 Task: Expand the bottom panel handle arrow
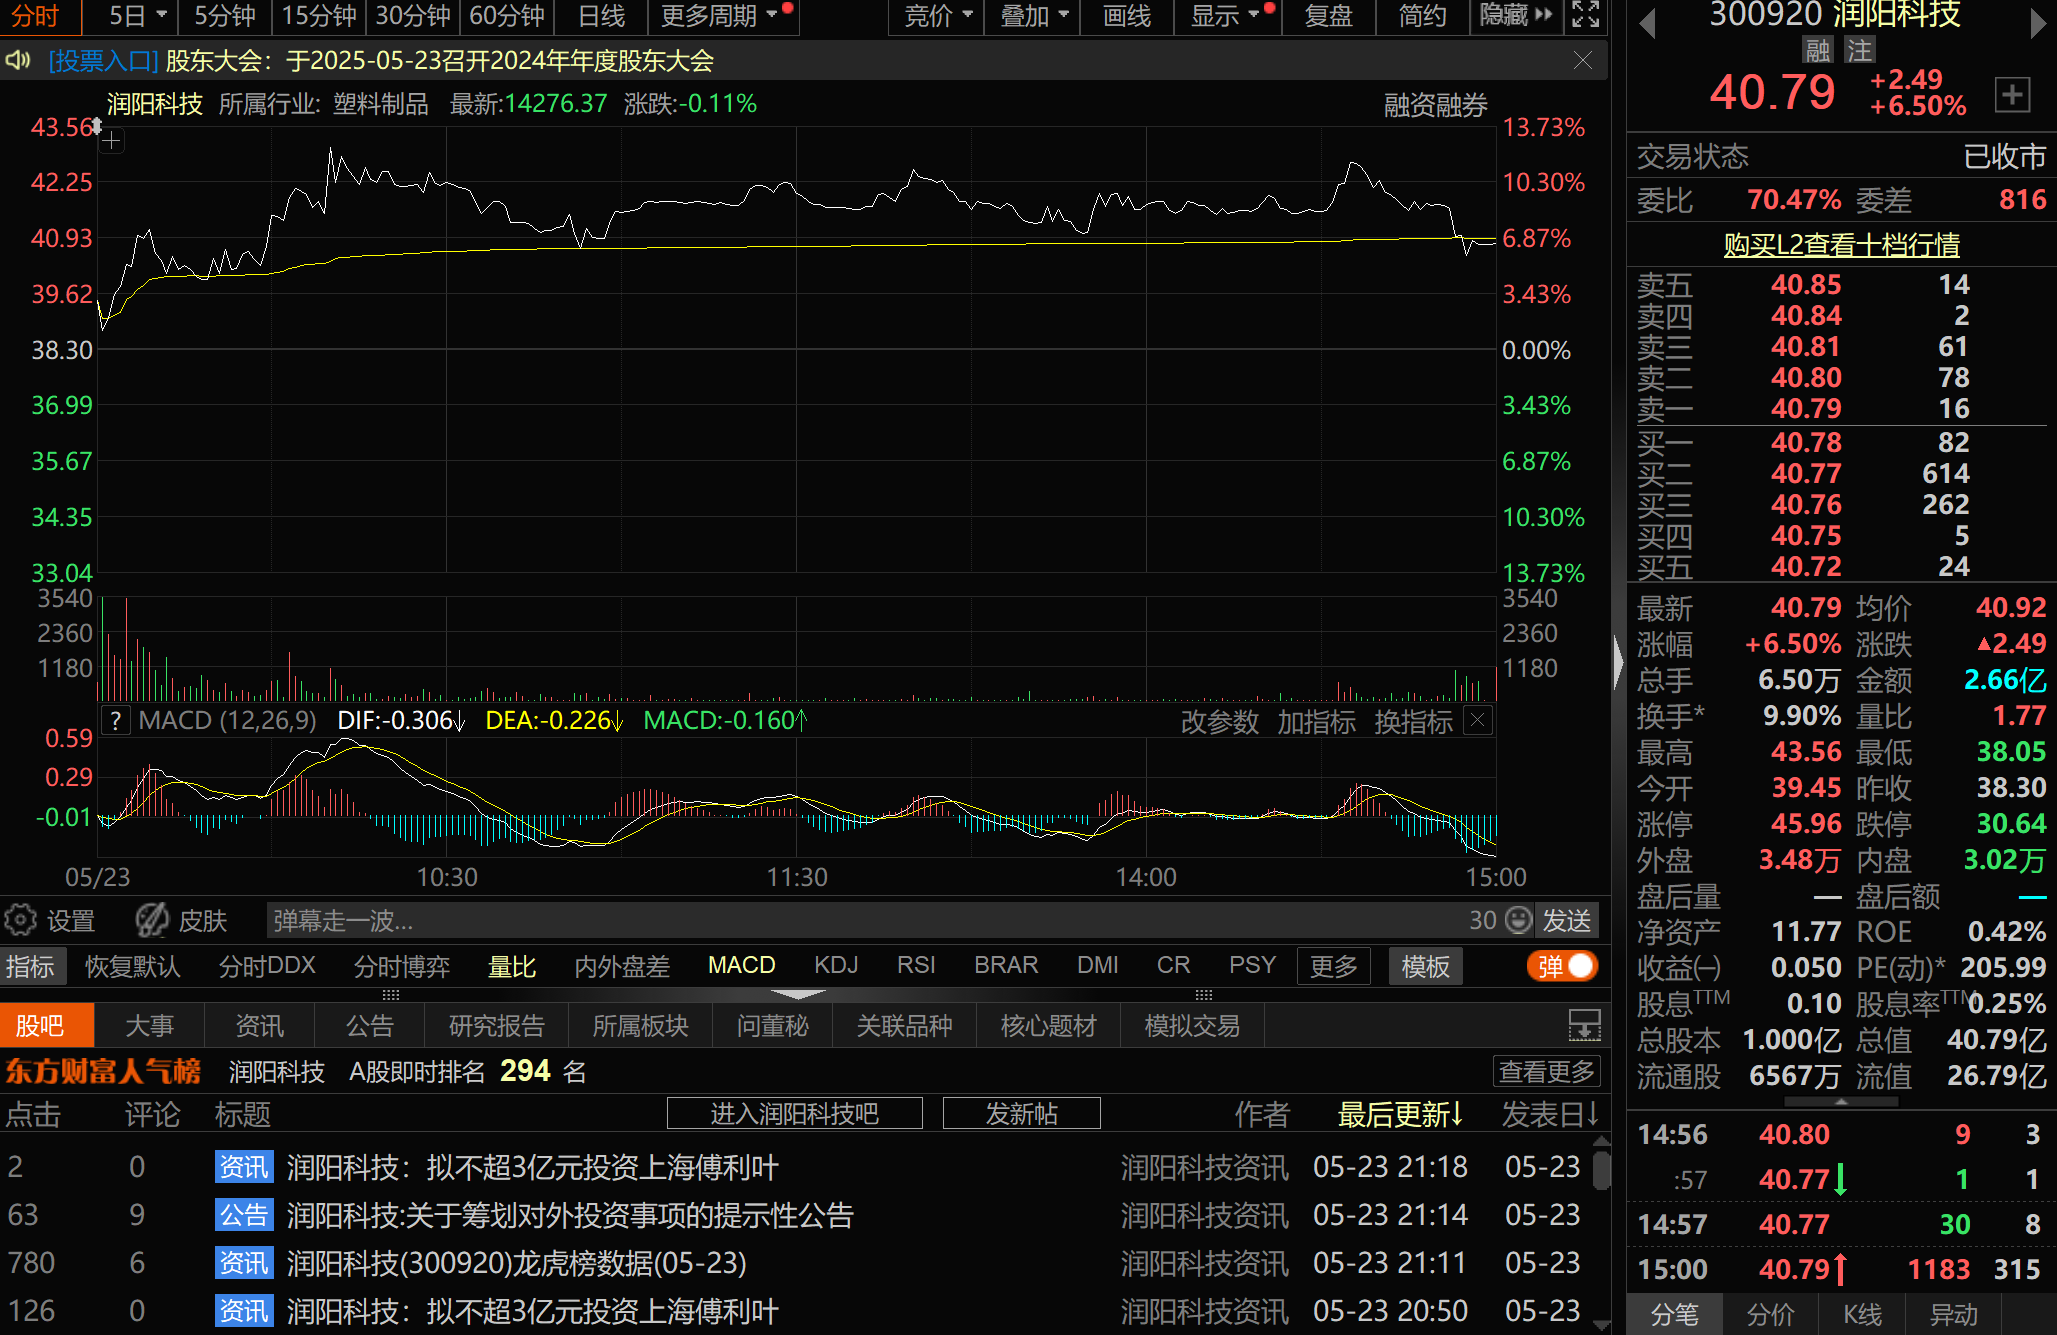[x=799, y=994]
